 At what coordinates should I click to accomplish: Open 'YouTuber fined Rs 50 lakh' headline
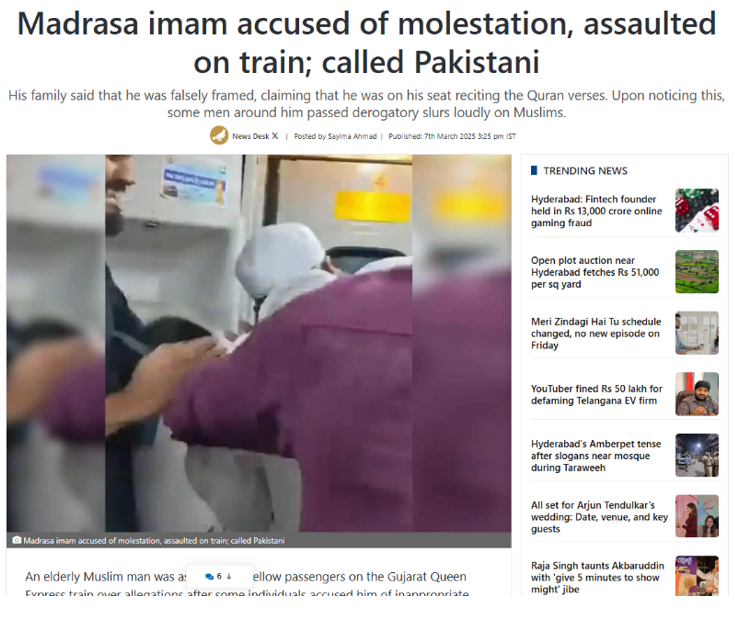(596, 395)
